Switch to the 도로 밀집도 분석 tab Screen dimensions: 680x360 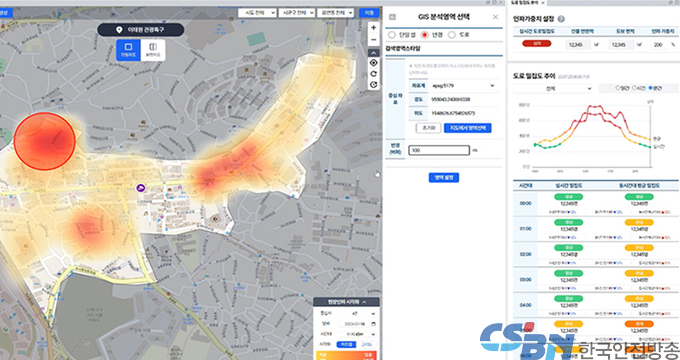524,3
